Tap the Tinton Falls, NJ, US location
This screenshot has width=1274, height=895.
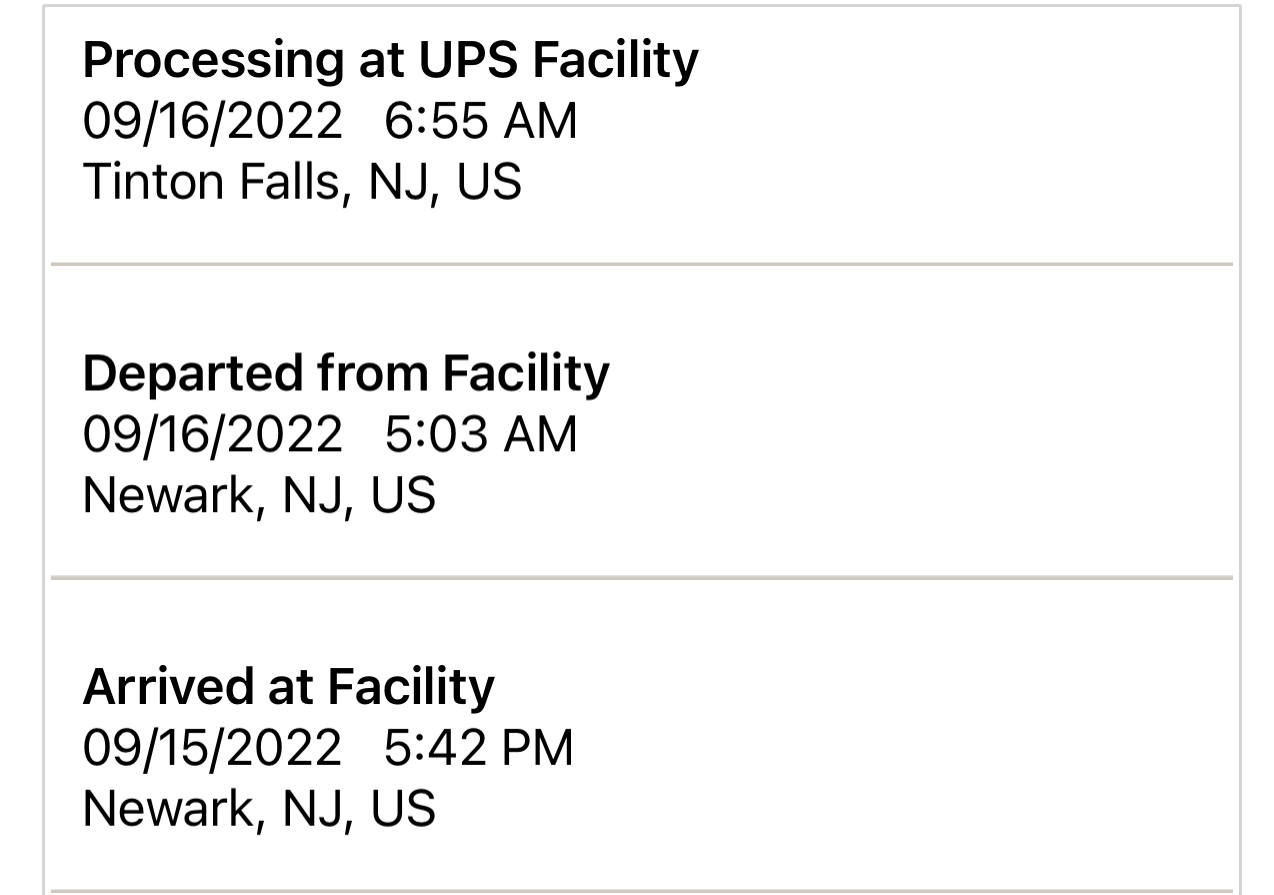[x=302, y=183]
